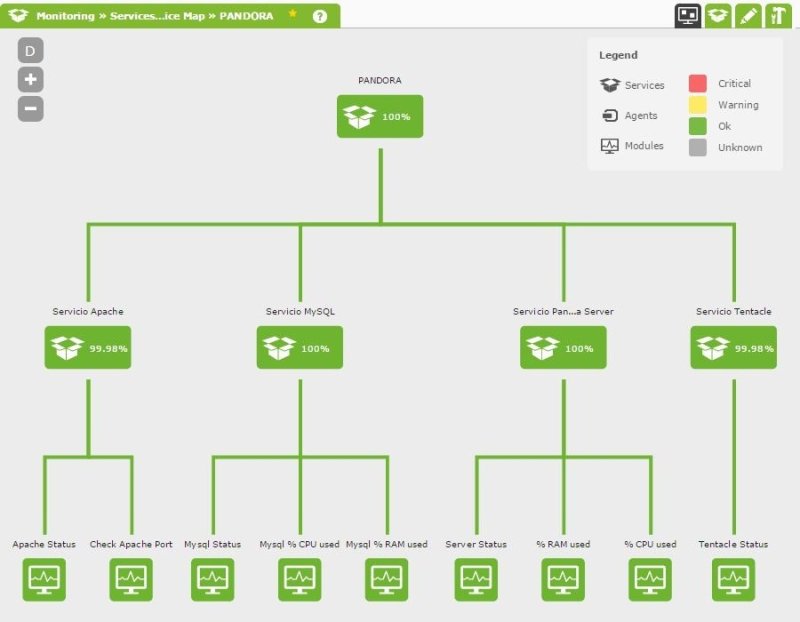Edit the service with the pencil icon

click(747, 15)
